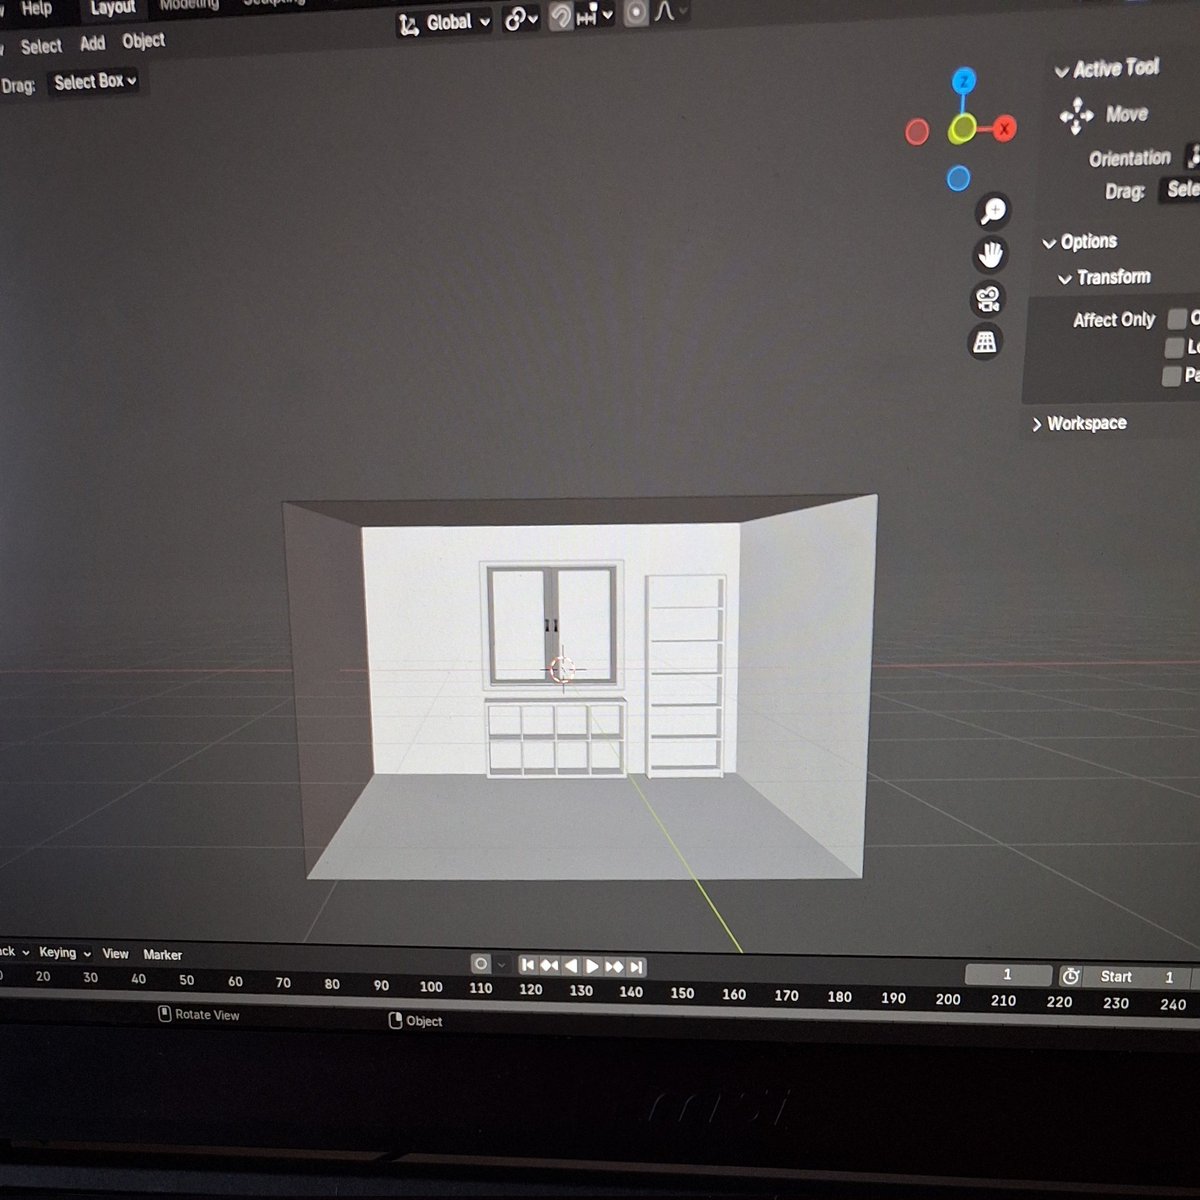Click frame 200 on the timeline ruler
The image size is (1200, 1200).
(x=948, y=999)
